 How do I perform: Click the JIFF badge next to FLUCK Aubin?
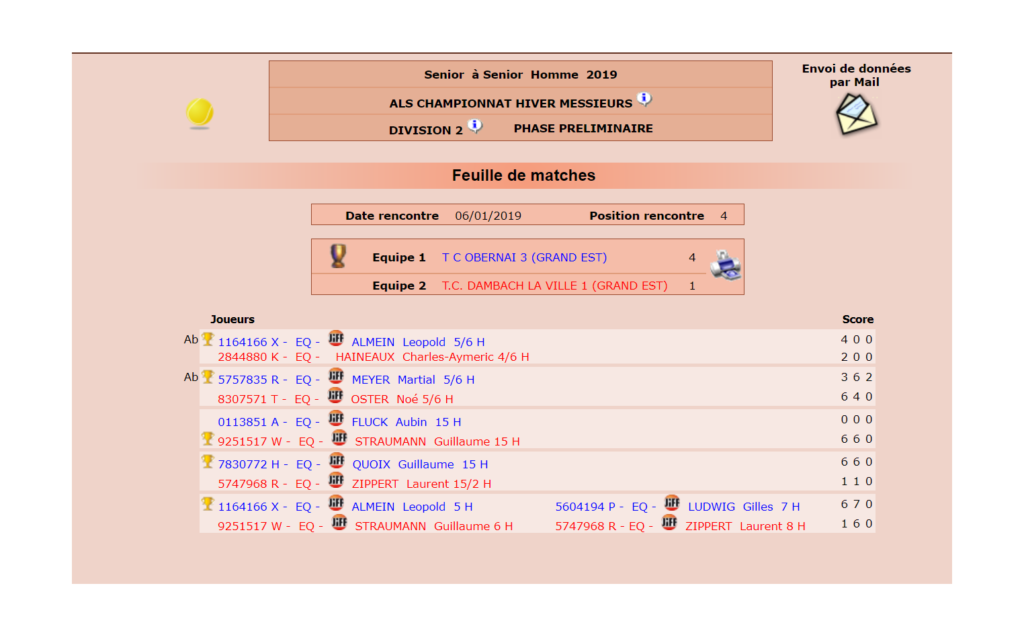click(x=336, y=419)
